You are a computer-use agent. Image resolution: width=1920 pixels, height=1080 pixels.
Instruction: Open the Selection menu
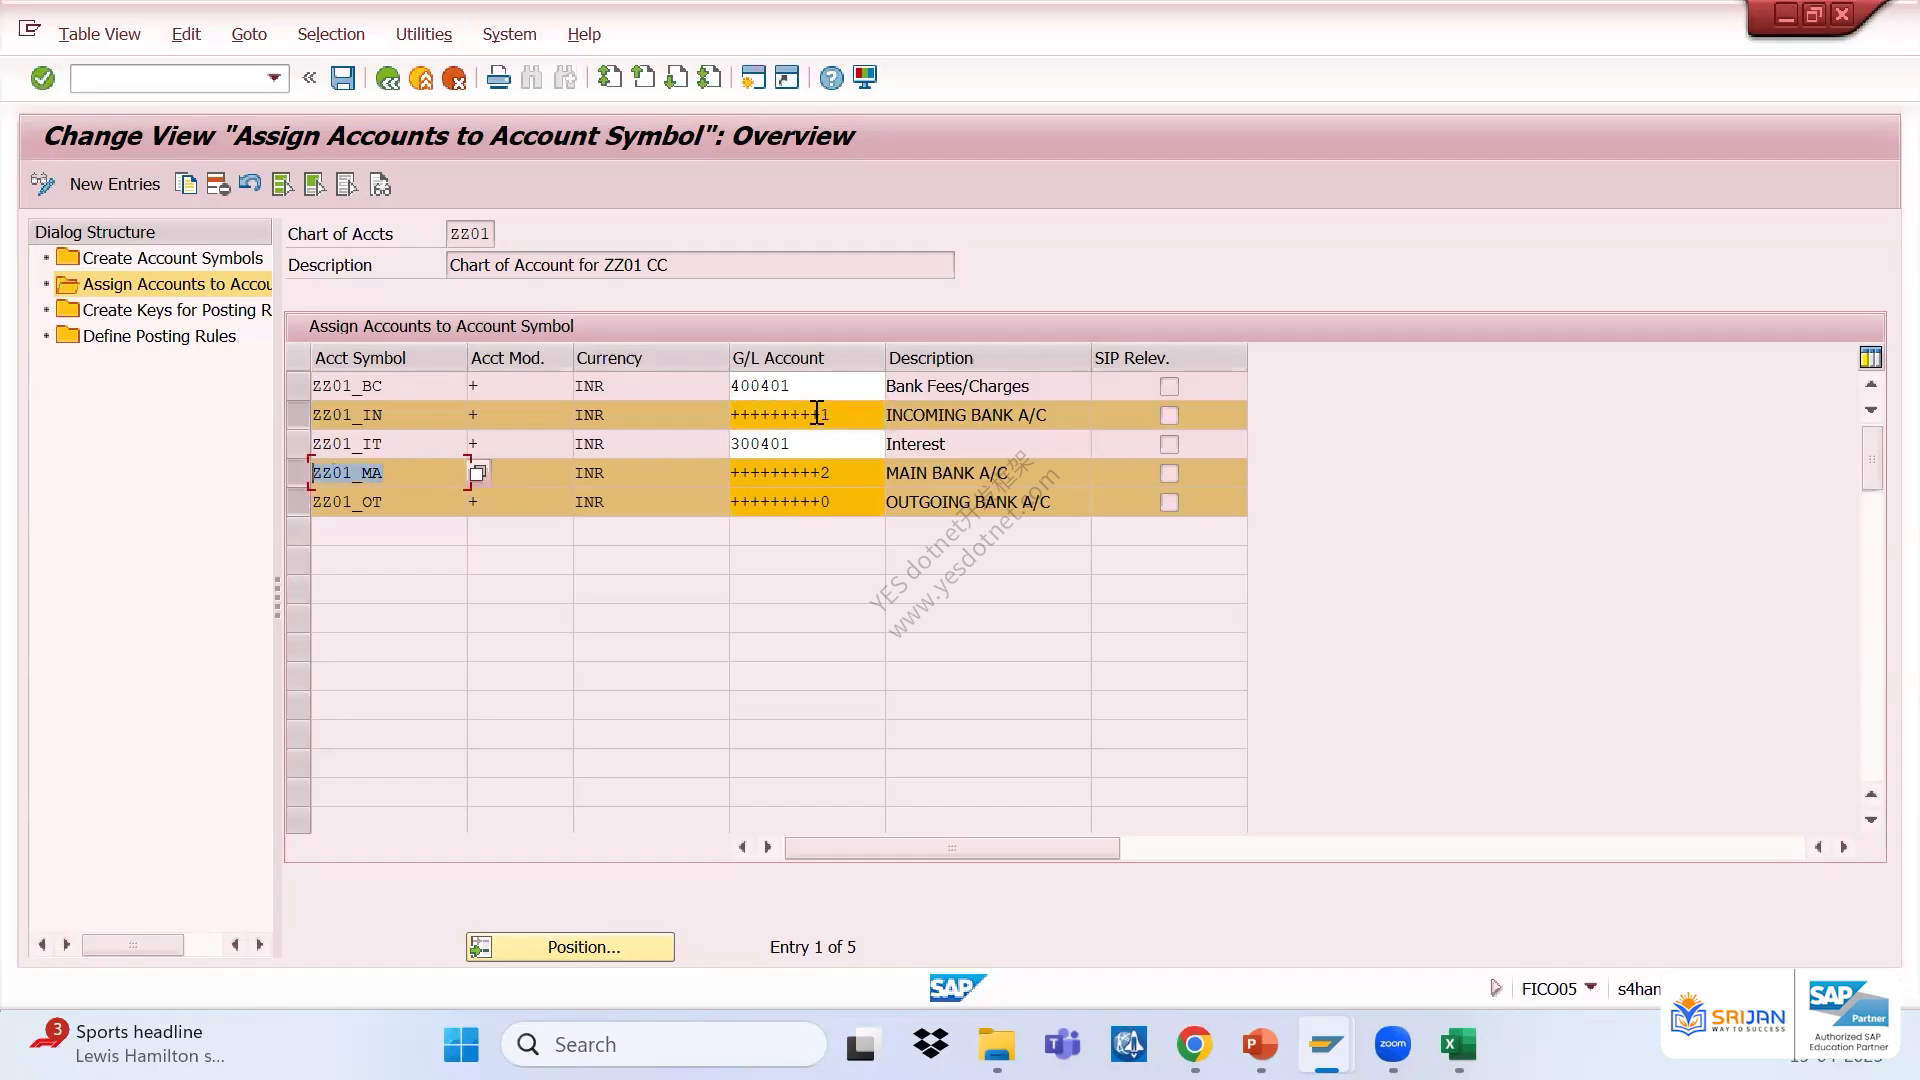(x=331, y=34)
